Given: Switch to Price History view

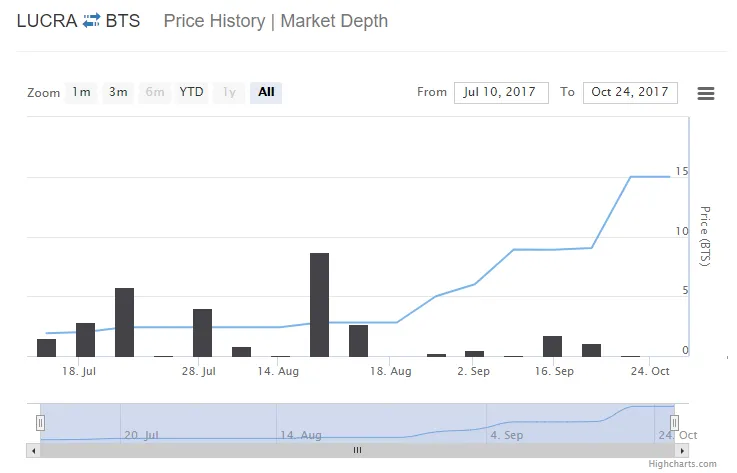Looking at the screenshot, I should tap(214, 21).
